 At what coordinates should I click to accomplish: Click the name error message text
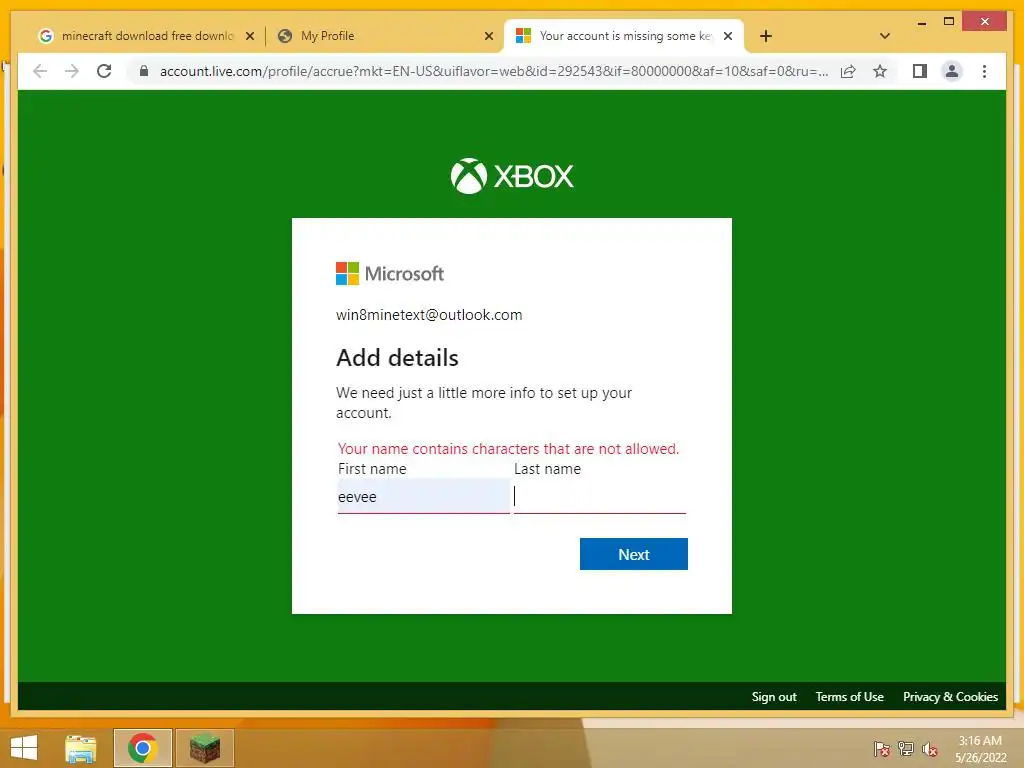[x=508, y=449]
